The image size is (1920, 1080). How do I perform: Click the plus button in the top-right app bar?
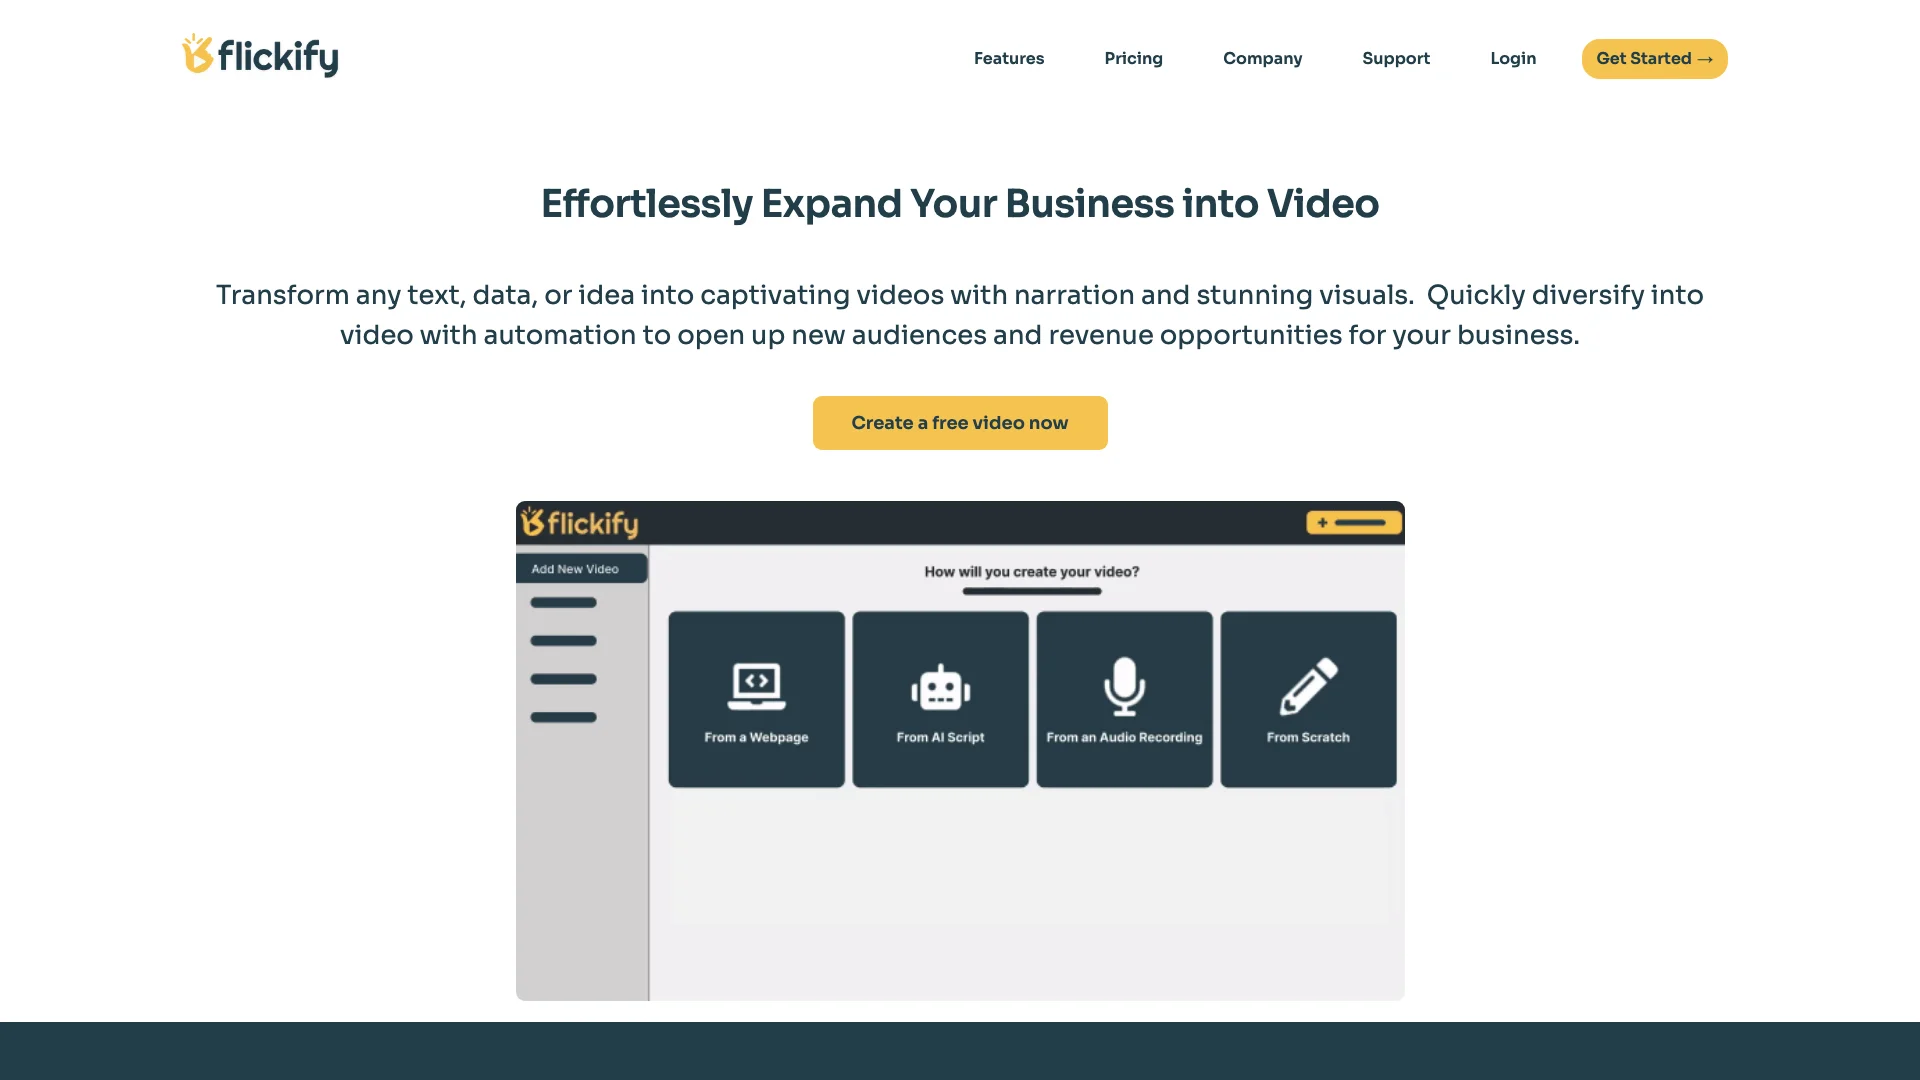1323,522
